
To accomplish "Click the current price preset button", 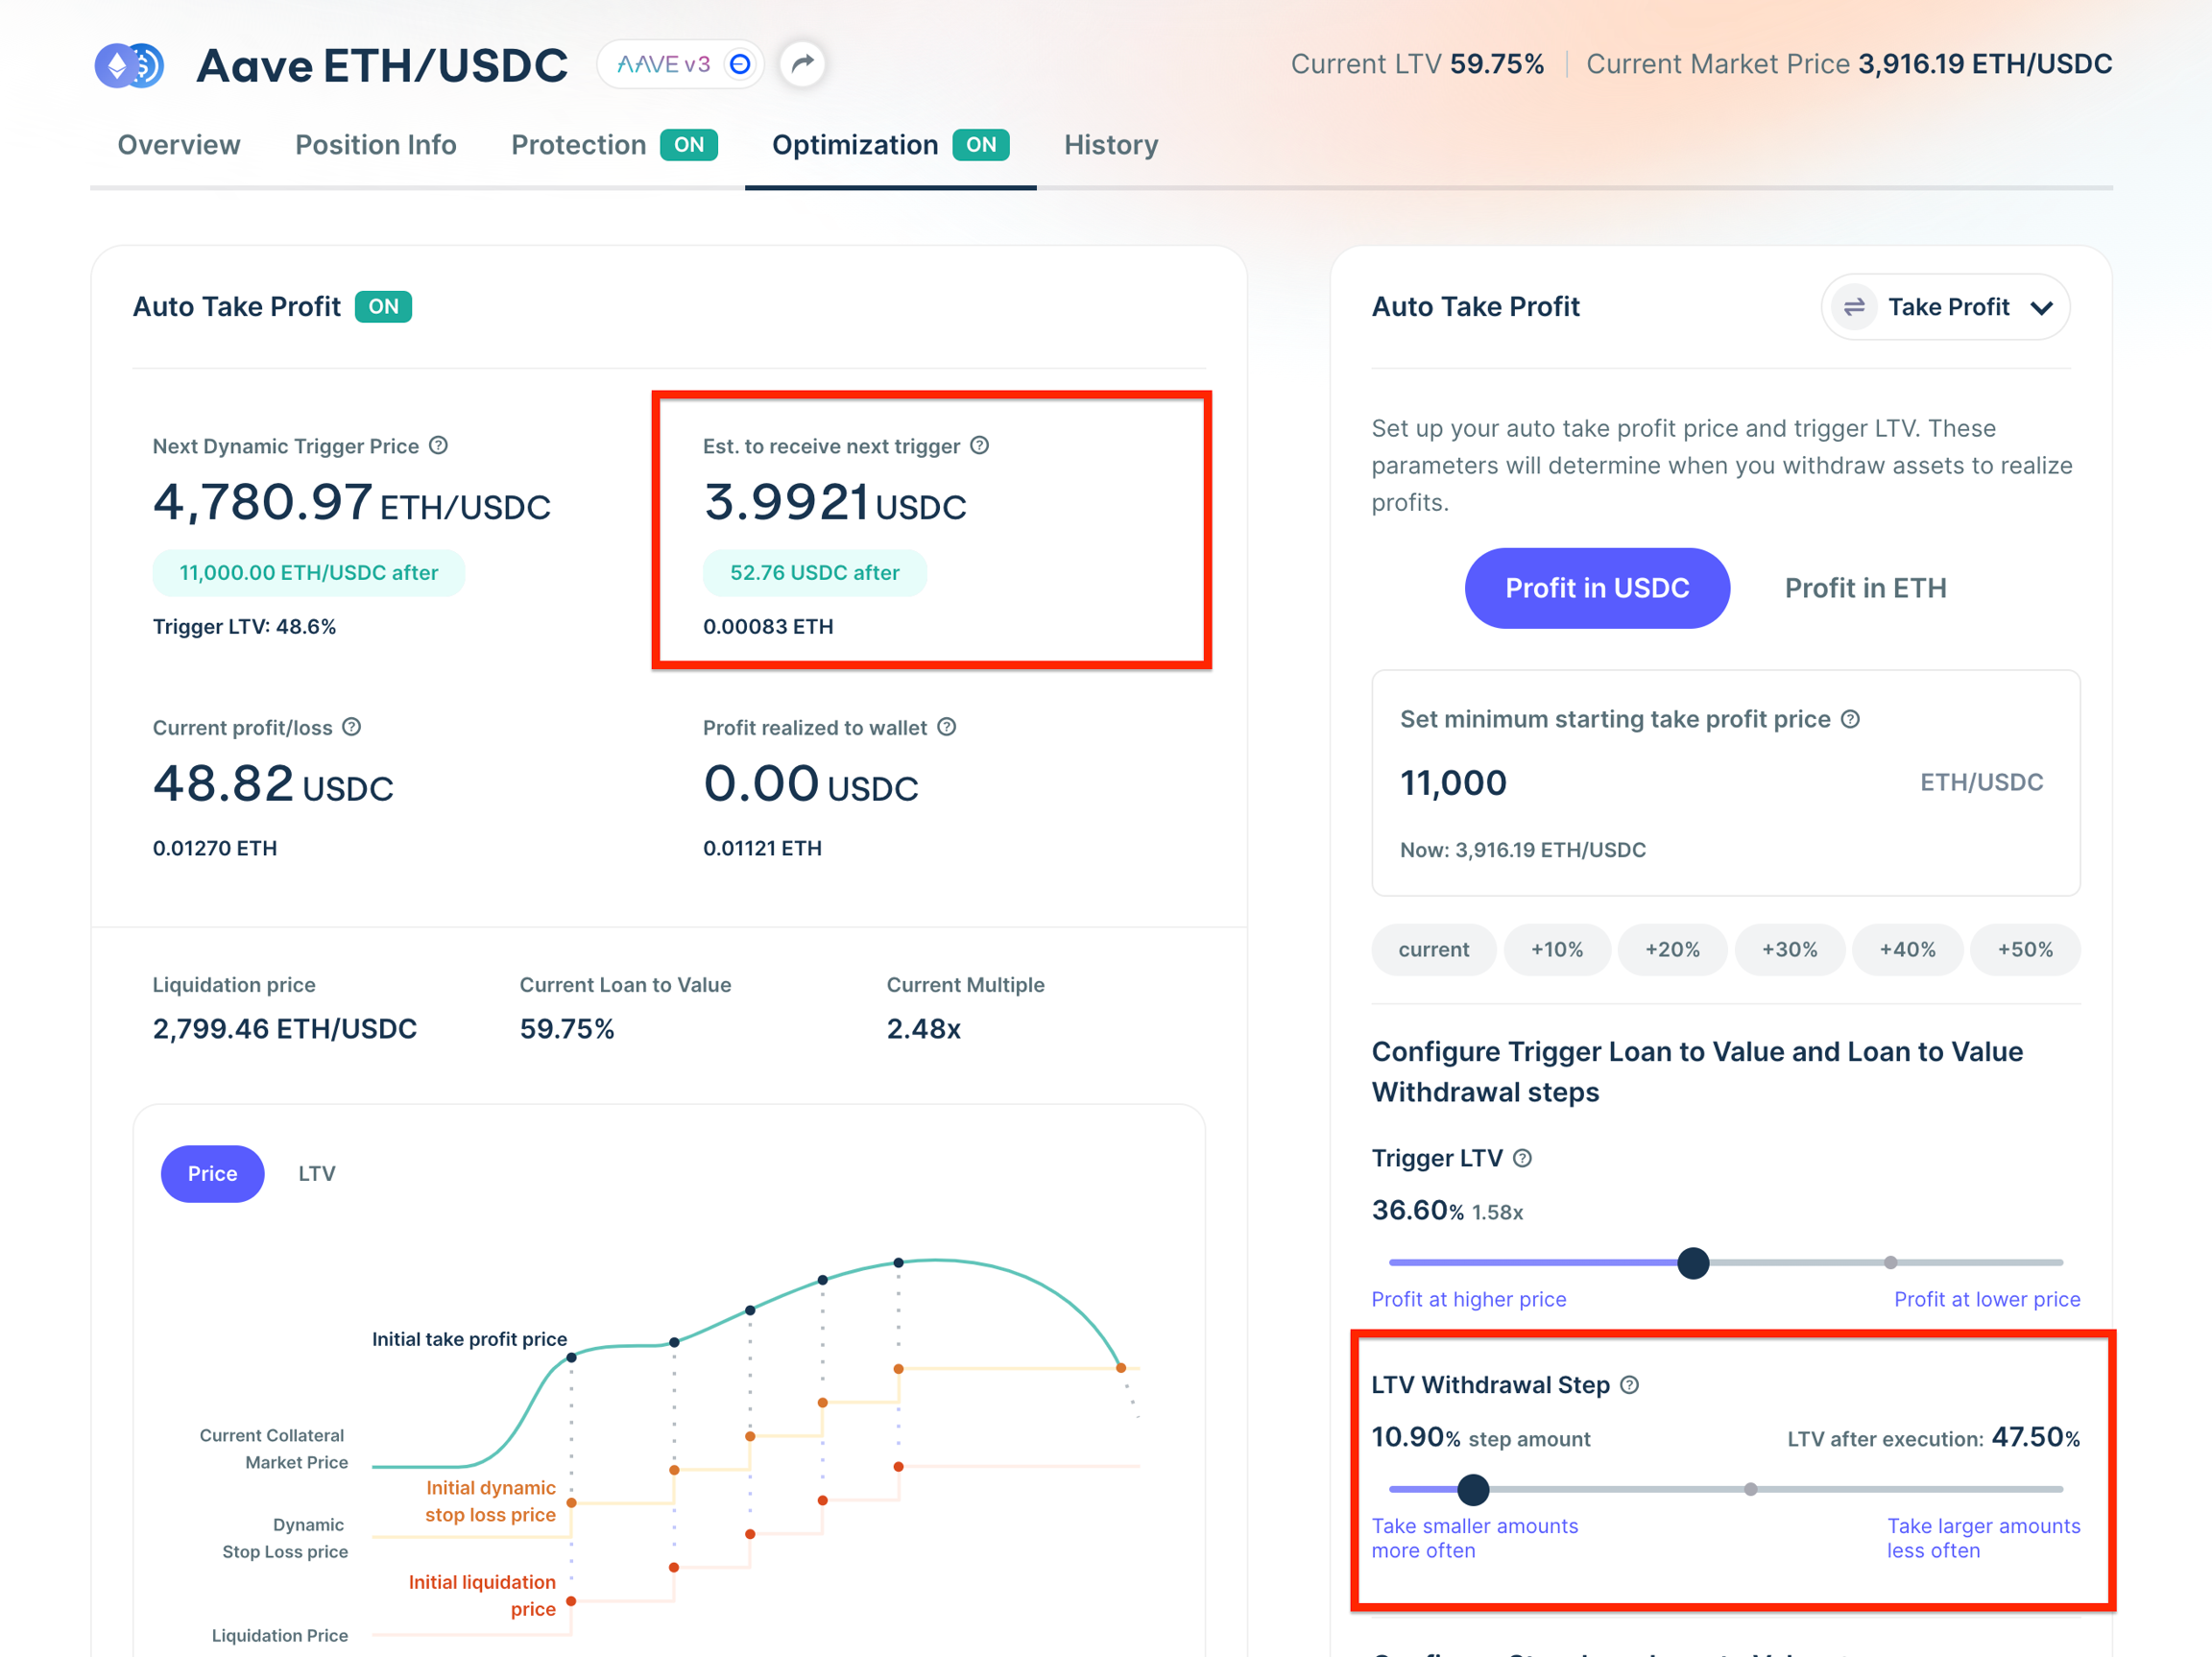I will 1433,949.
